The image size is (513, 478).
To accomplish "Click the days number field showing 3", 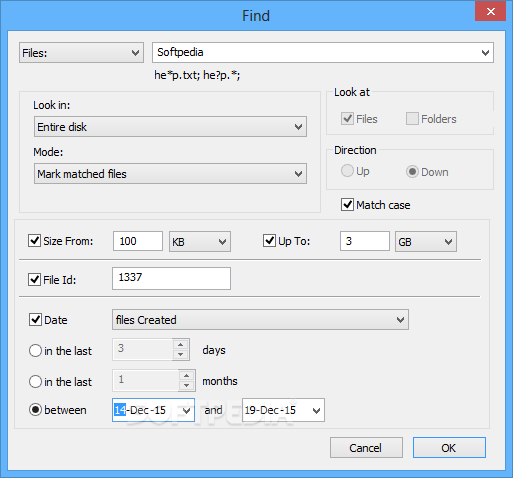I will pyautogui.click(x=143, y=350).
